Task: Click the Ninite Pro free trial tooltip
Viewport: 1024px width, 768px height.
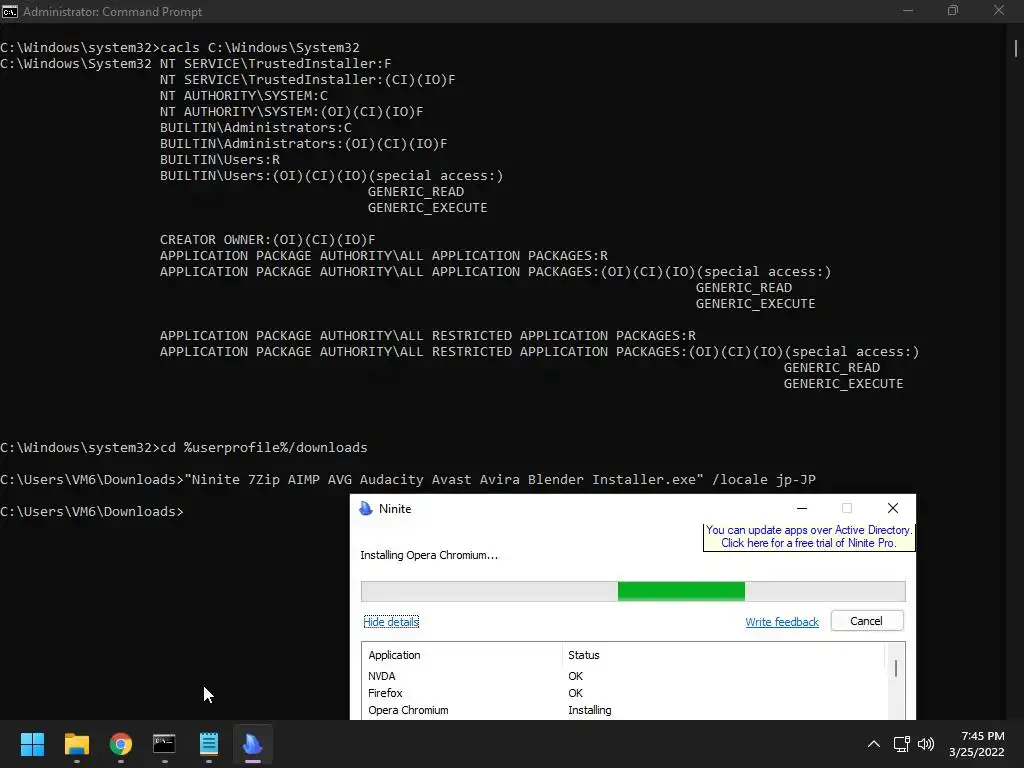Action: point(808,537)
